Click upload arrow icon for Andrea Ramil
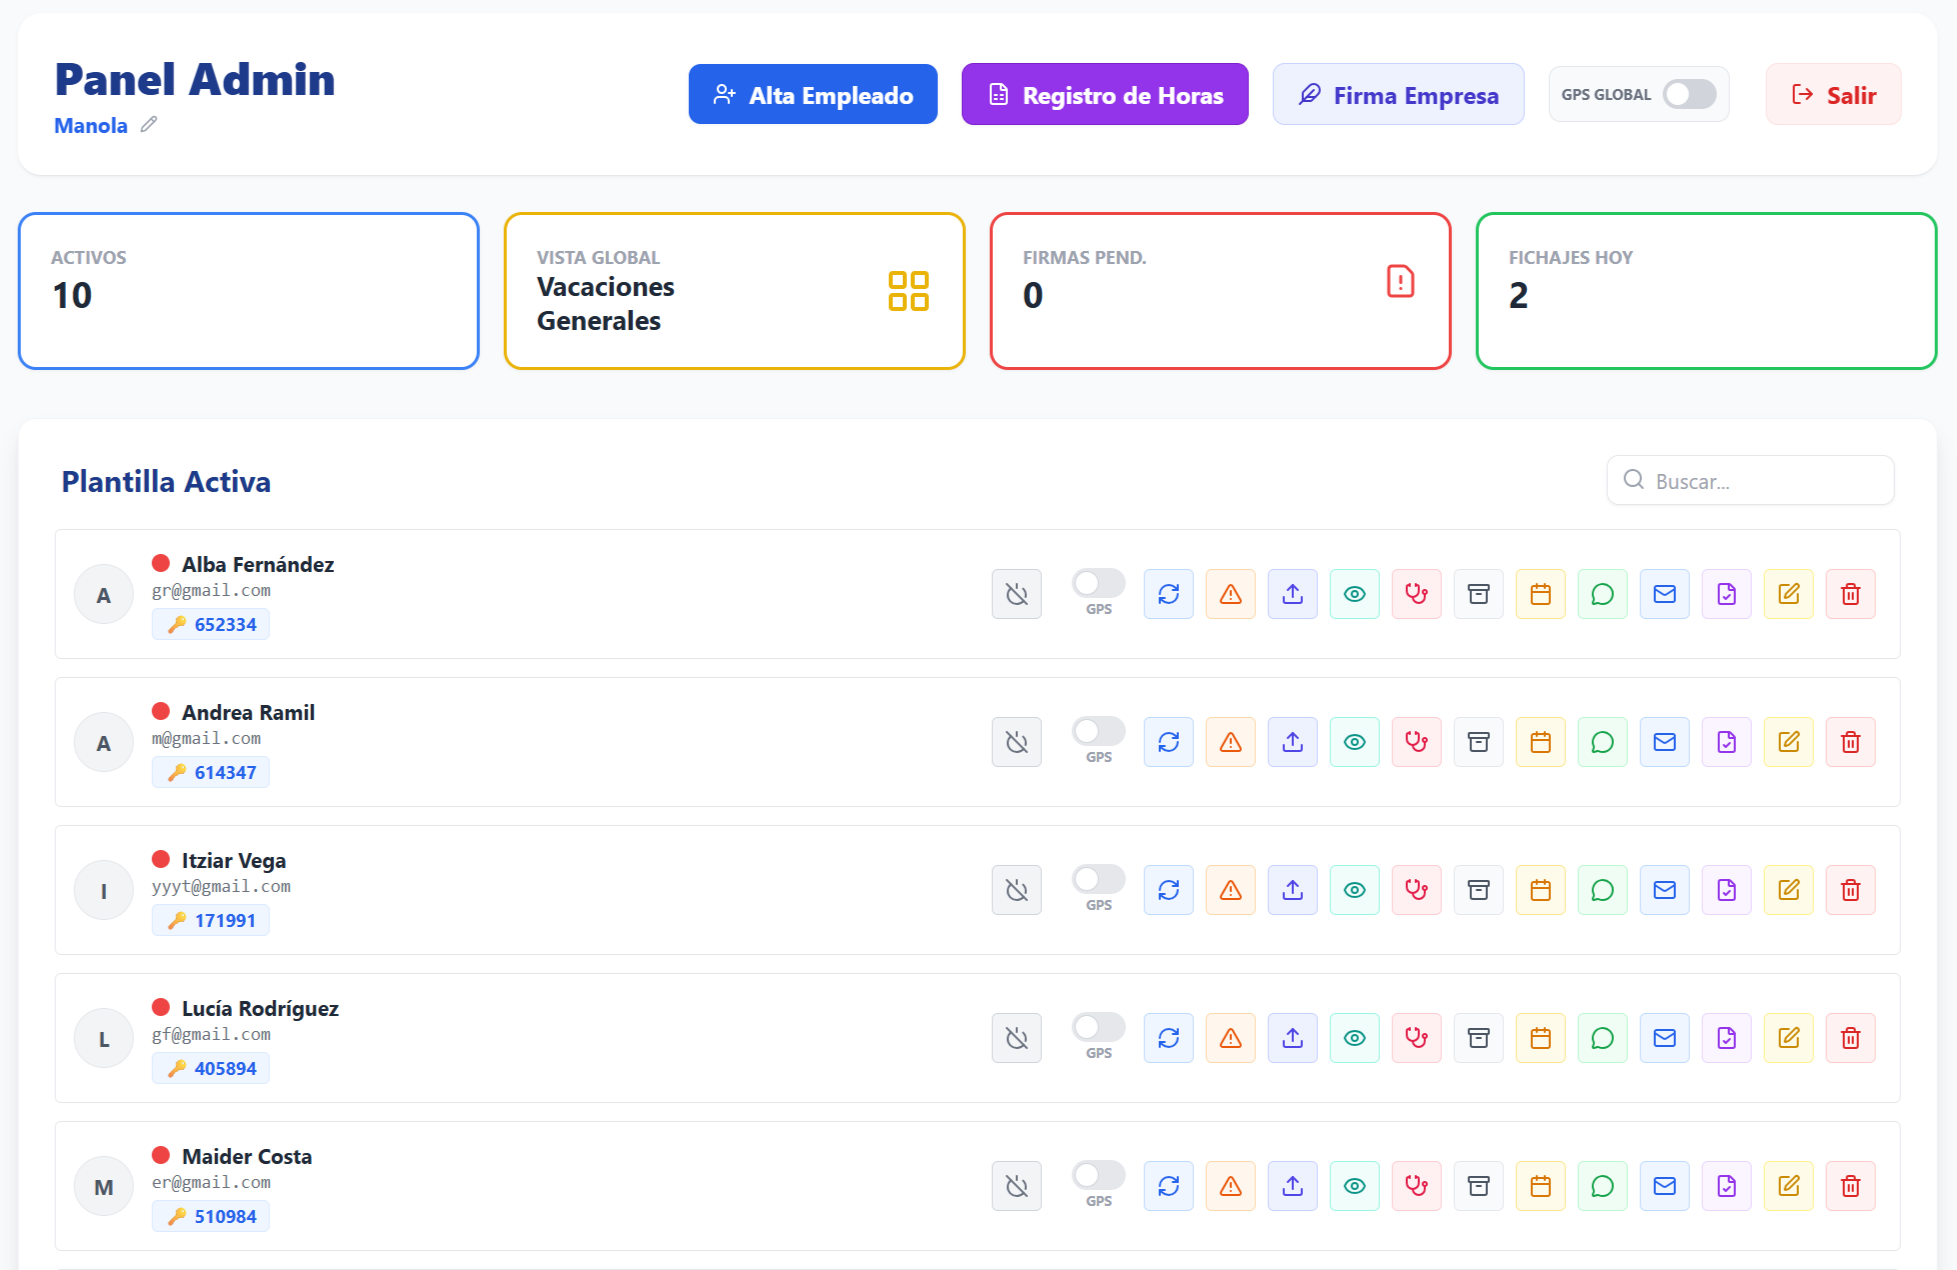Image resolution: width=1957 pixels, height=1270 pixels. [x=1292, y=742]
